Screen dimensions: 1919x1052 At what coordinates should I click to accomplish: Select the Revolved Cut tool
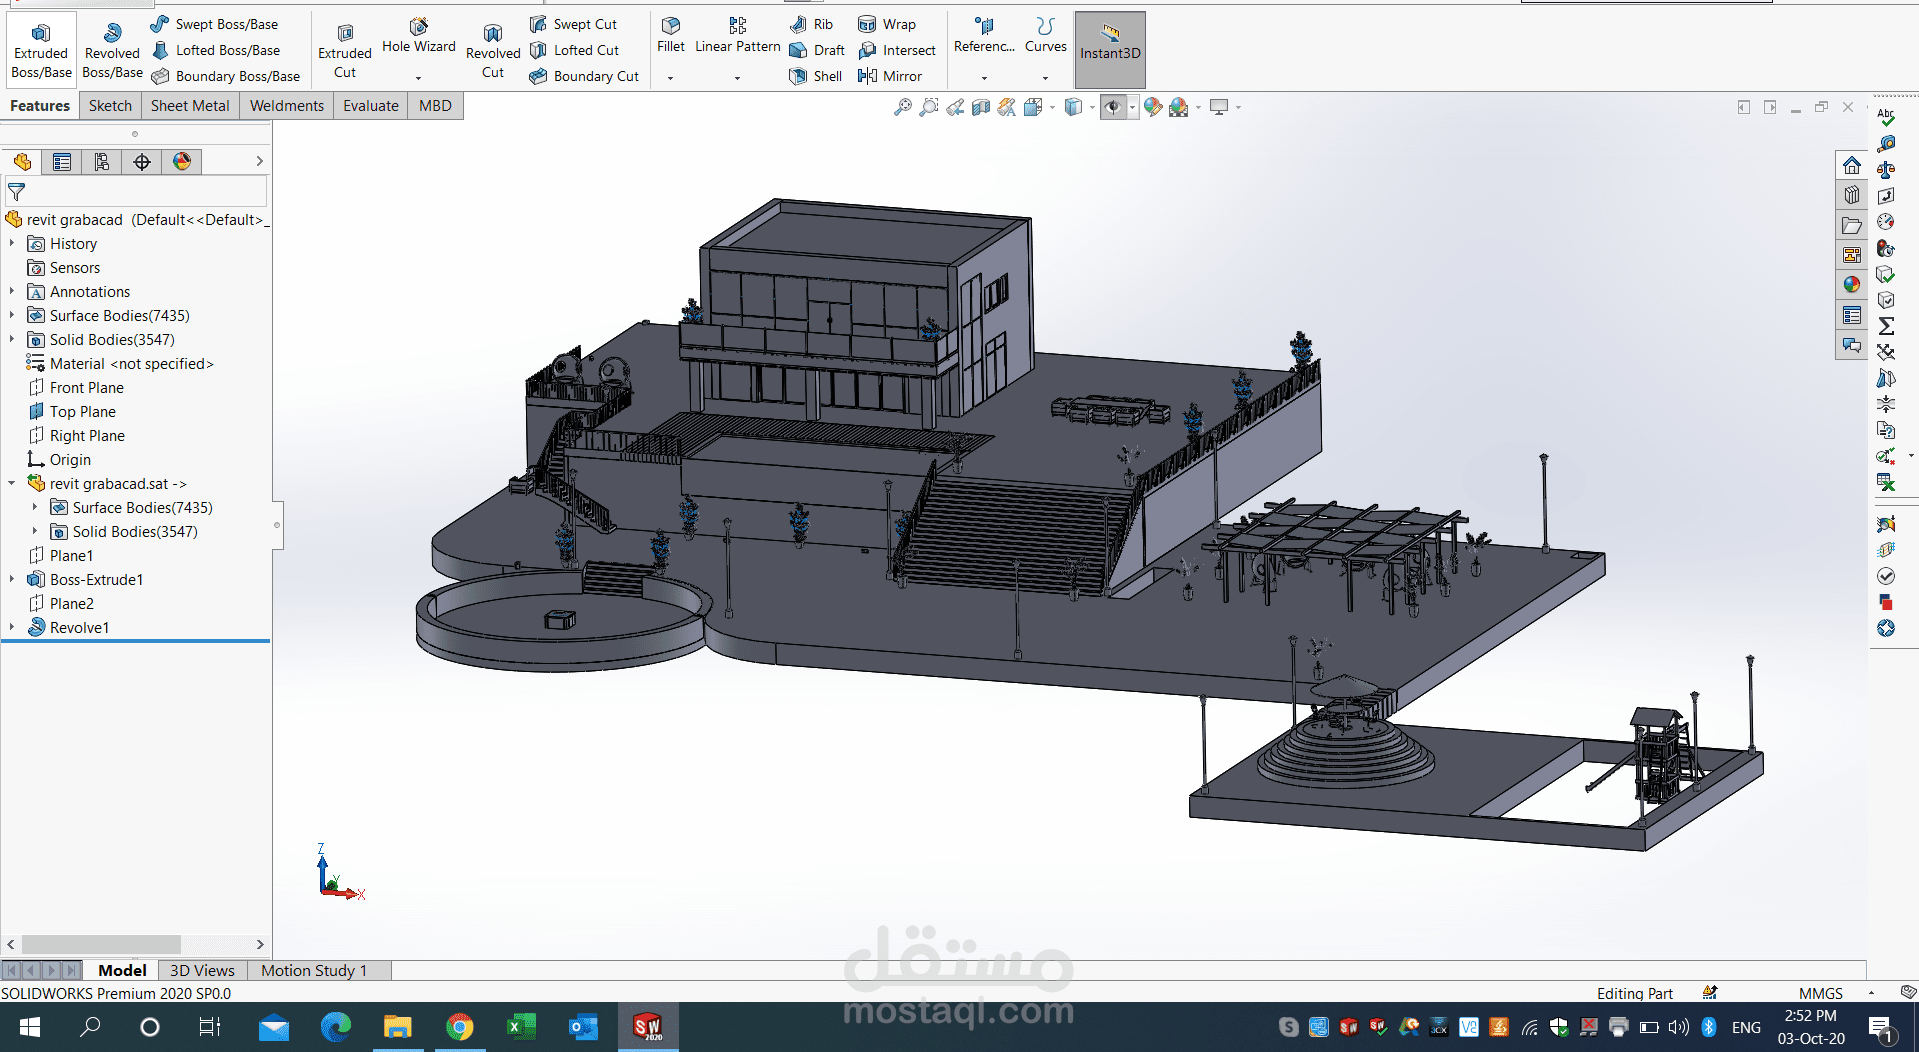(493, 51)
